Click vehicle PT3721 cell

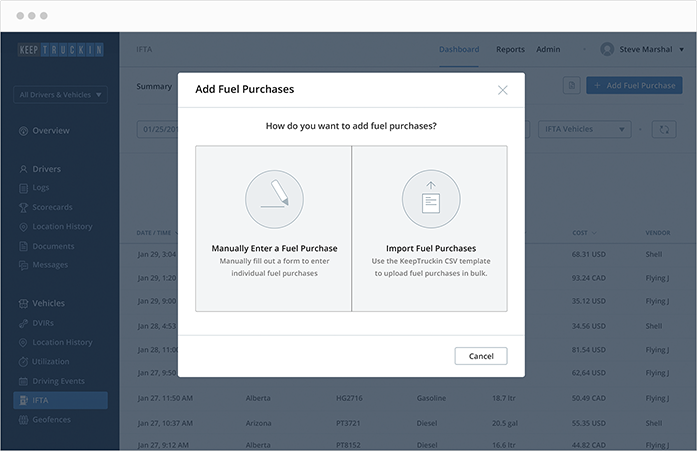click(x=348, y=423)
